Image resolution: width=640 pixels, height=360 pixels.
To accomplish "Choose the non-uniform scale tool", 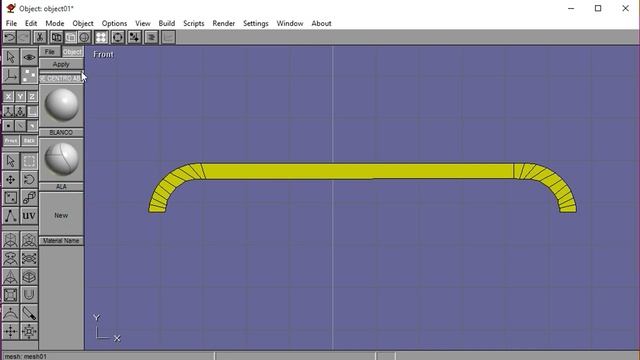I will coord(11,198).
